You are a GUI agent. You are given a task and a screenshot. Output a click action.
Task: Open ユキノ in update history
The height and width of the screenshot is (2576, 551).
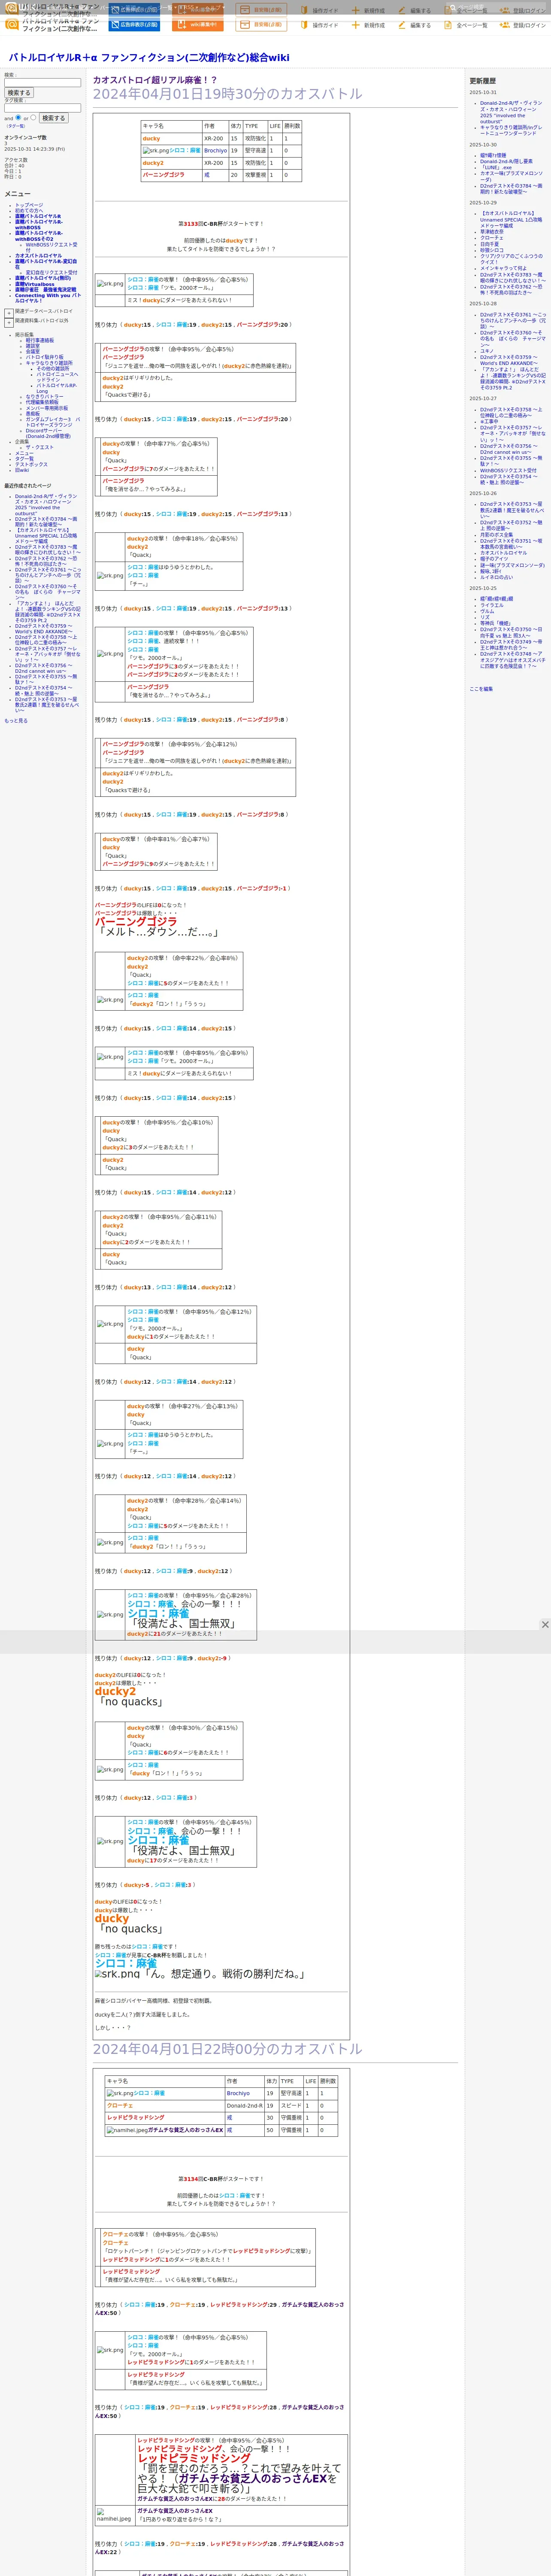pyautogui.click(x=487, y=351)
